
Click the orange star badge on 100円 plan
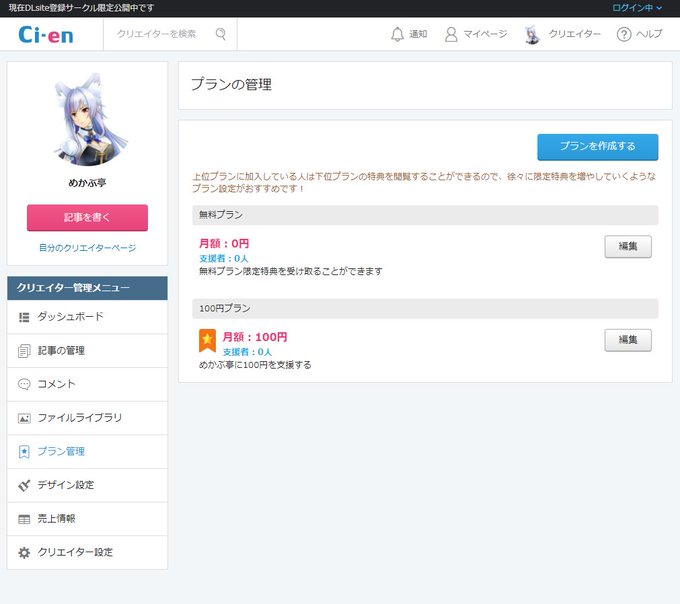coord(207,340)
